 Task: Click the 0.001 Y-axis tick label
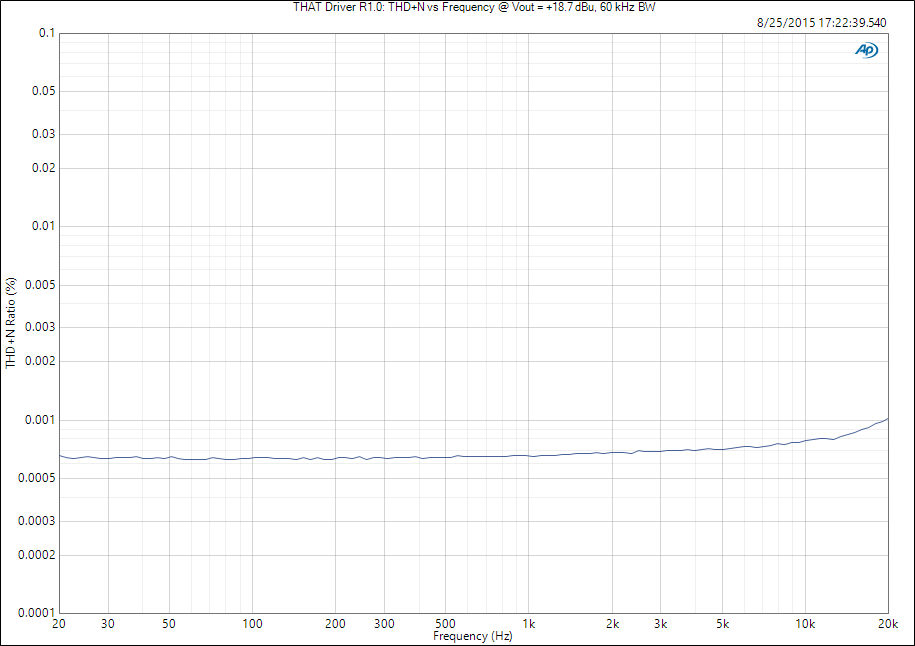tap(40, 420)
